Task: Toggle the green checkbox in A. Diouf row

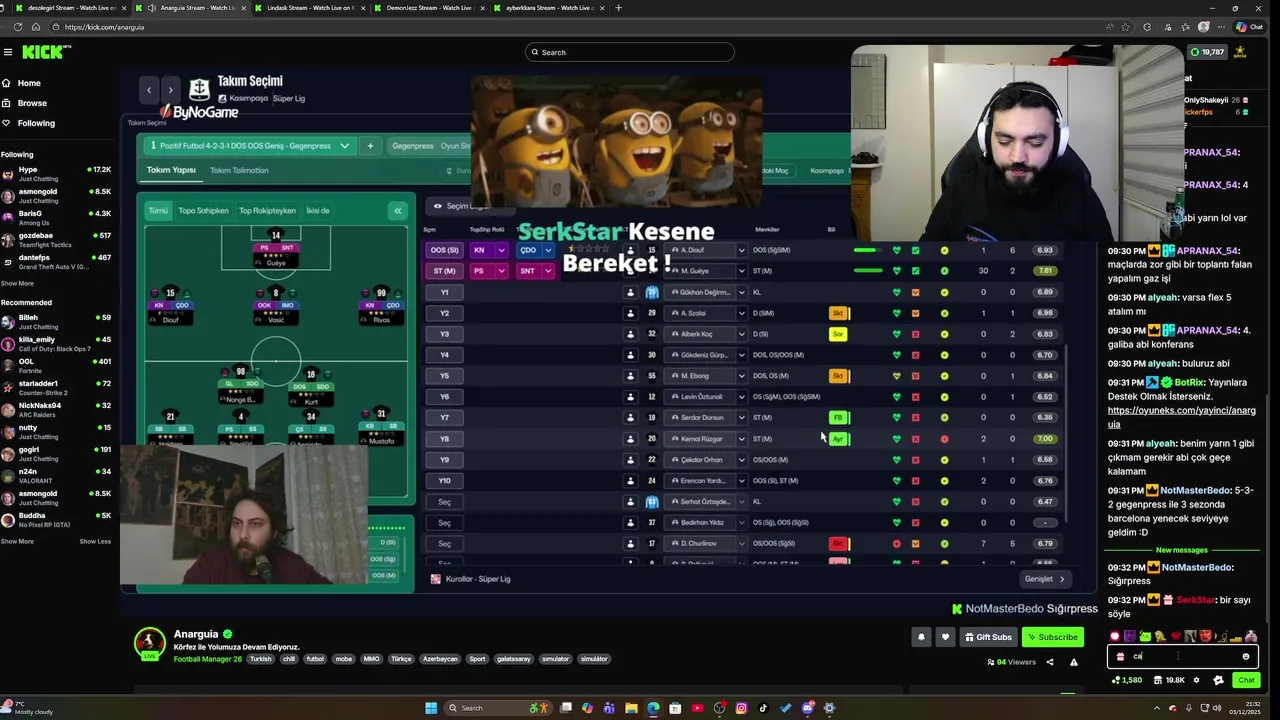Action: (x=915, y=250)
